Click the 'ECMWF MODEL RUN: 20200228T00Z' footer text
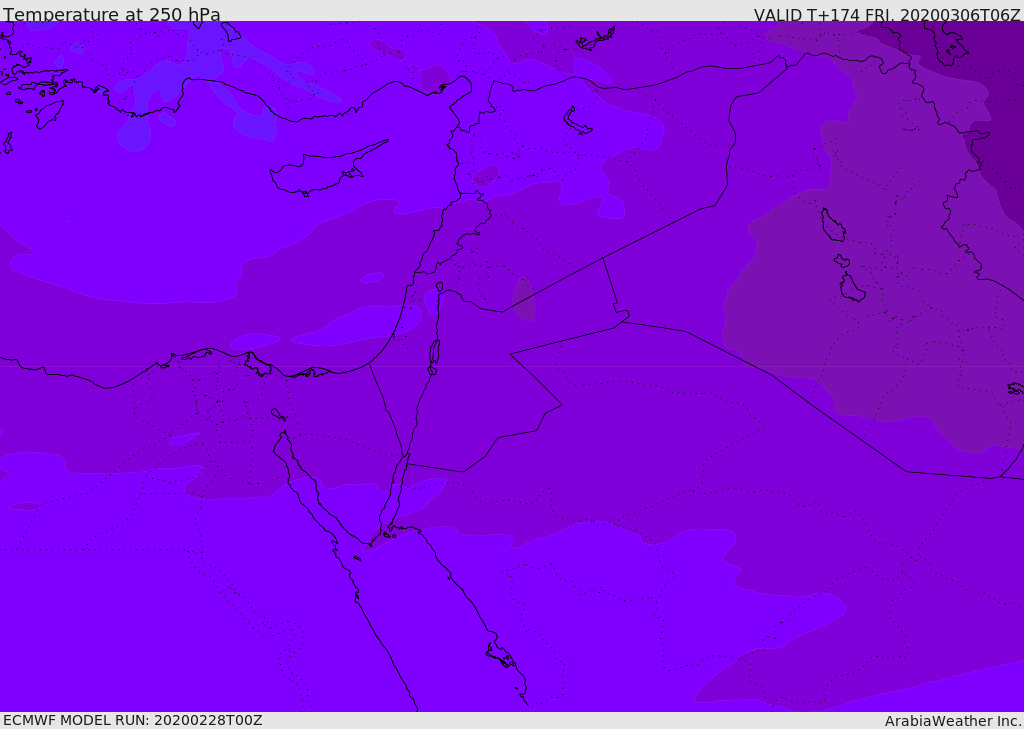Viewport: 1024px width, 729px height. (x=133, y=720)
